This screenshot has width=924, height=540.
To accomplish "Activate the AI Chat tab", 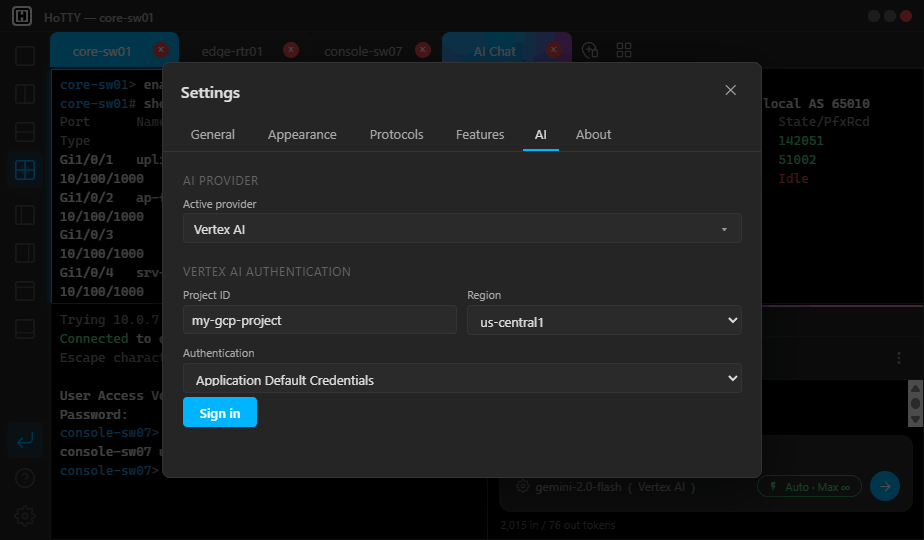I will pyautogui.click(x=494, y=51).
